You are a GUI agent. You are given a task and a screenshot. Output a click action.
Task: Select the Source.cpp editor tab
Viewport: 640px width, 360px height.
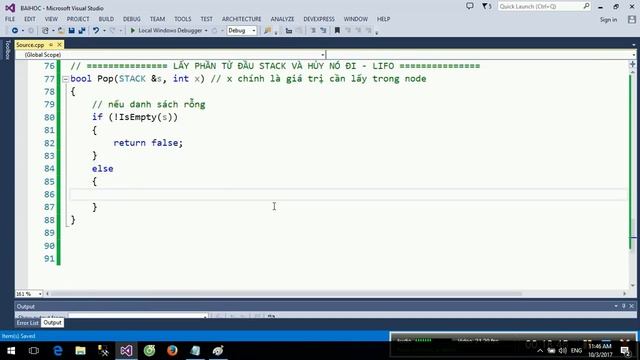coord(30,45)
